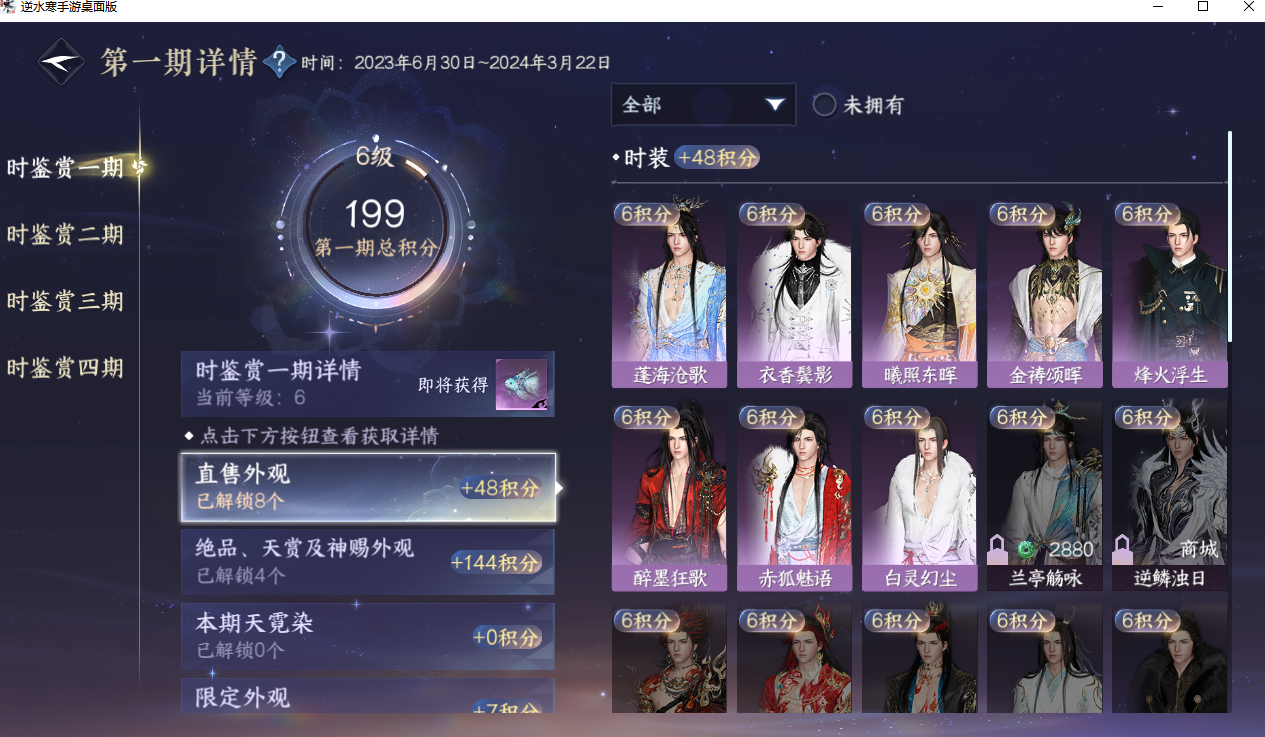1265x737 pixels.
Task: Click the vertical scrollbar in the outfit list
Action: [1229, 237]
